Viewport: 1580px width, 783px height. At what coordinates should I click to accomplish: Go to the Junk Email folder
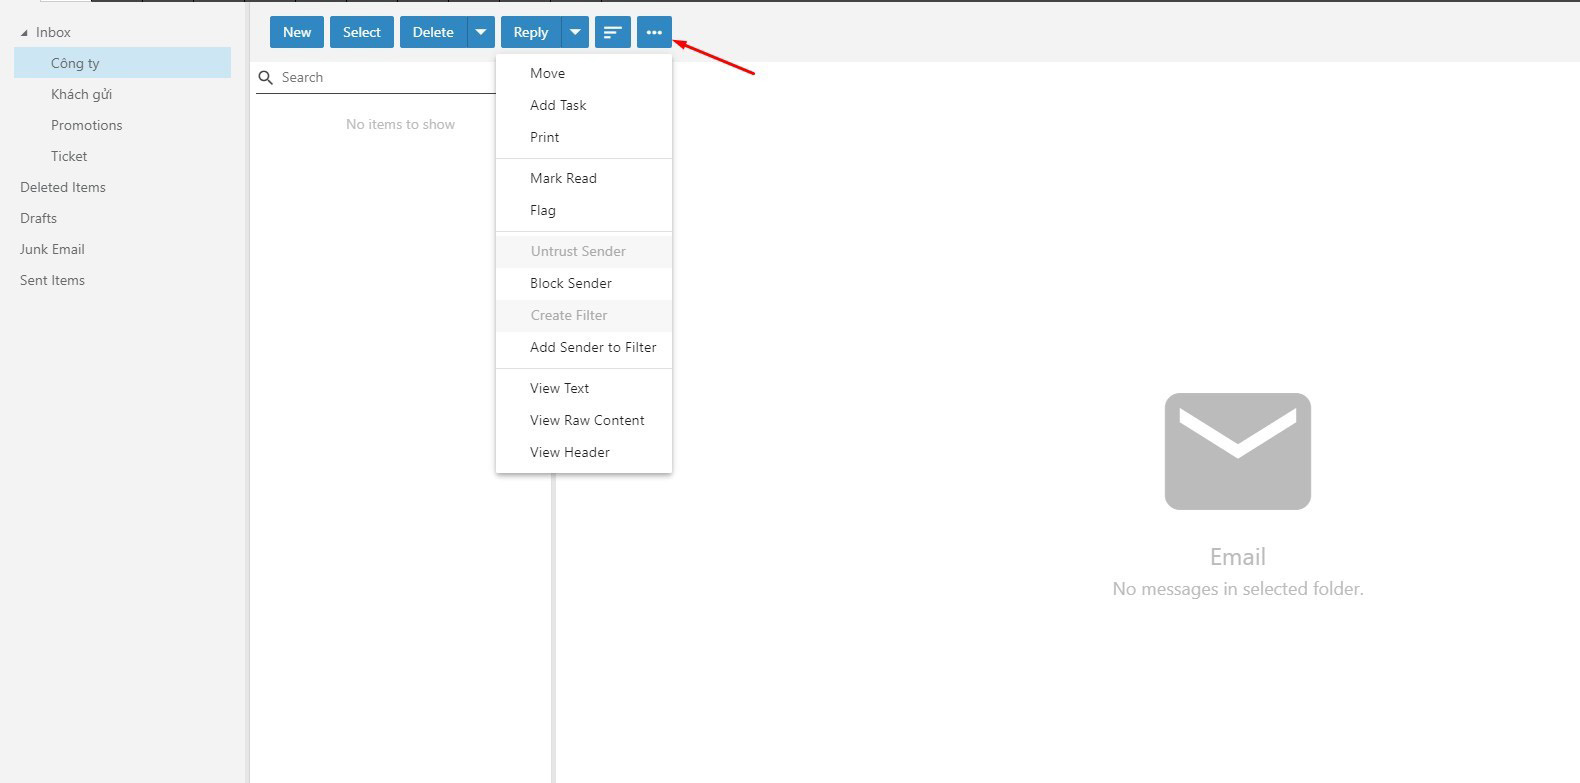[52, 249]
